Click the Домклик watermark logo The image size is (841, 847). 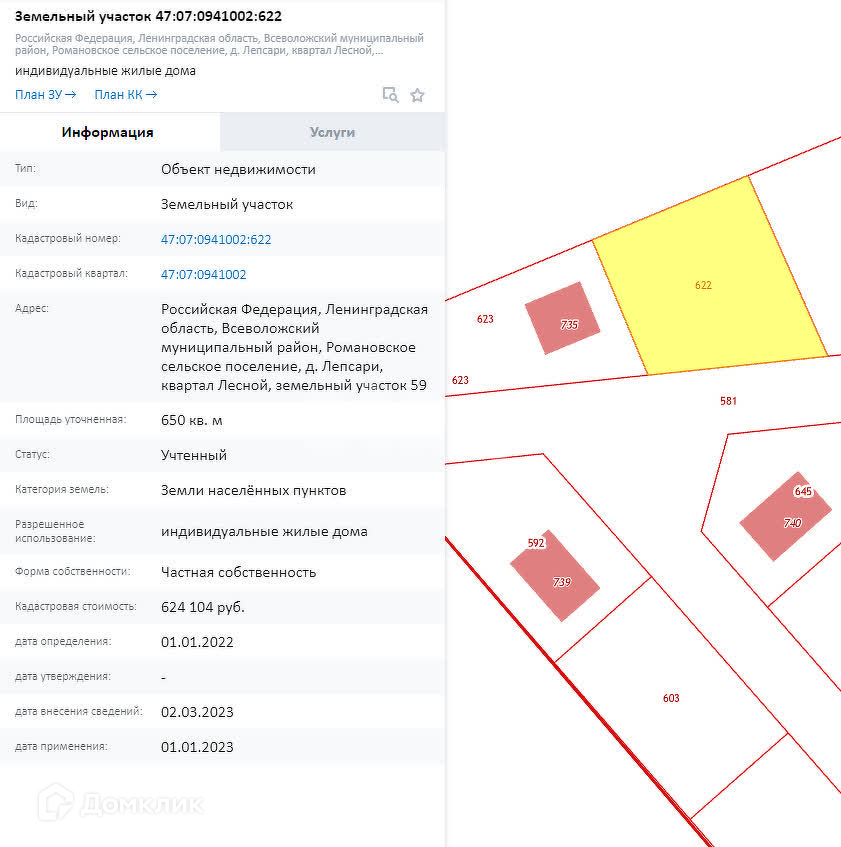tap(120, 802)
